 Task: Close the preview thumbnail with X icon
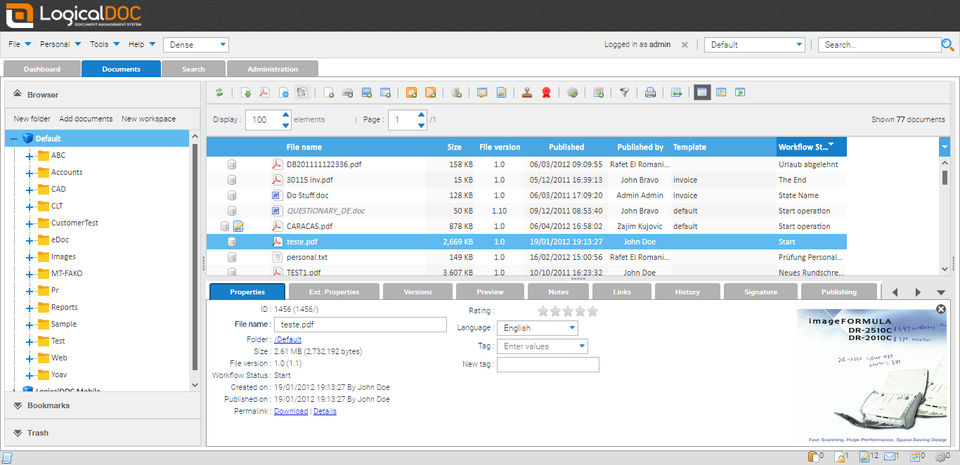tap(940, 310)
